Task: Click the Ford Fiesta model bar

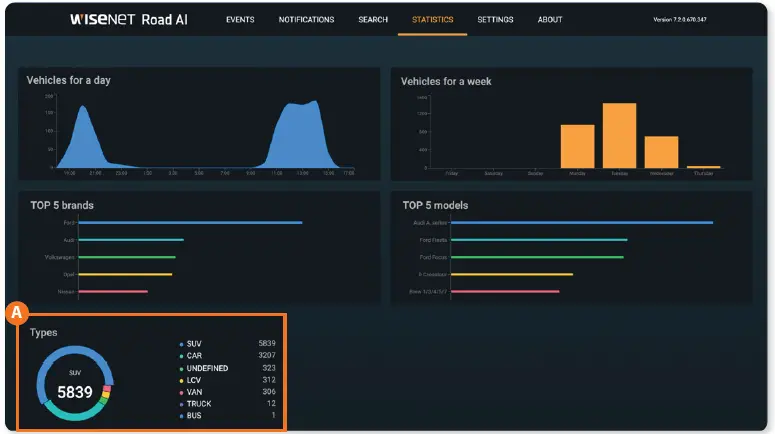Action: coord(539,240)
